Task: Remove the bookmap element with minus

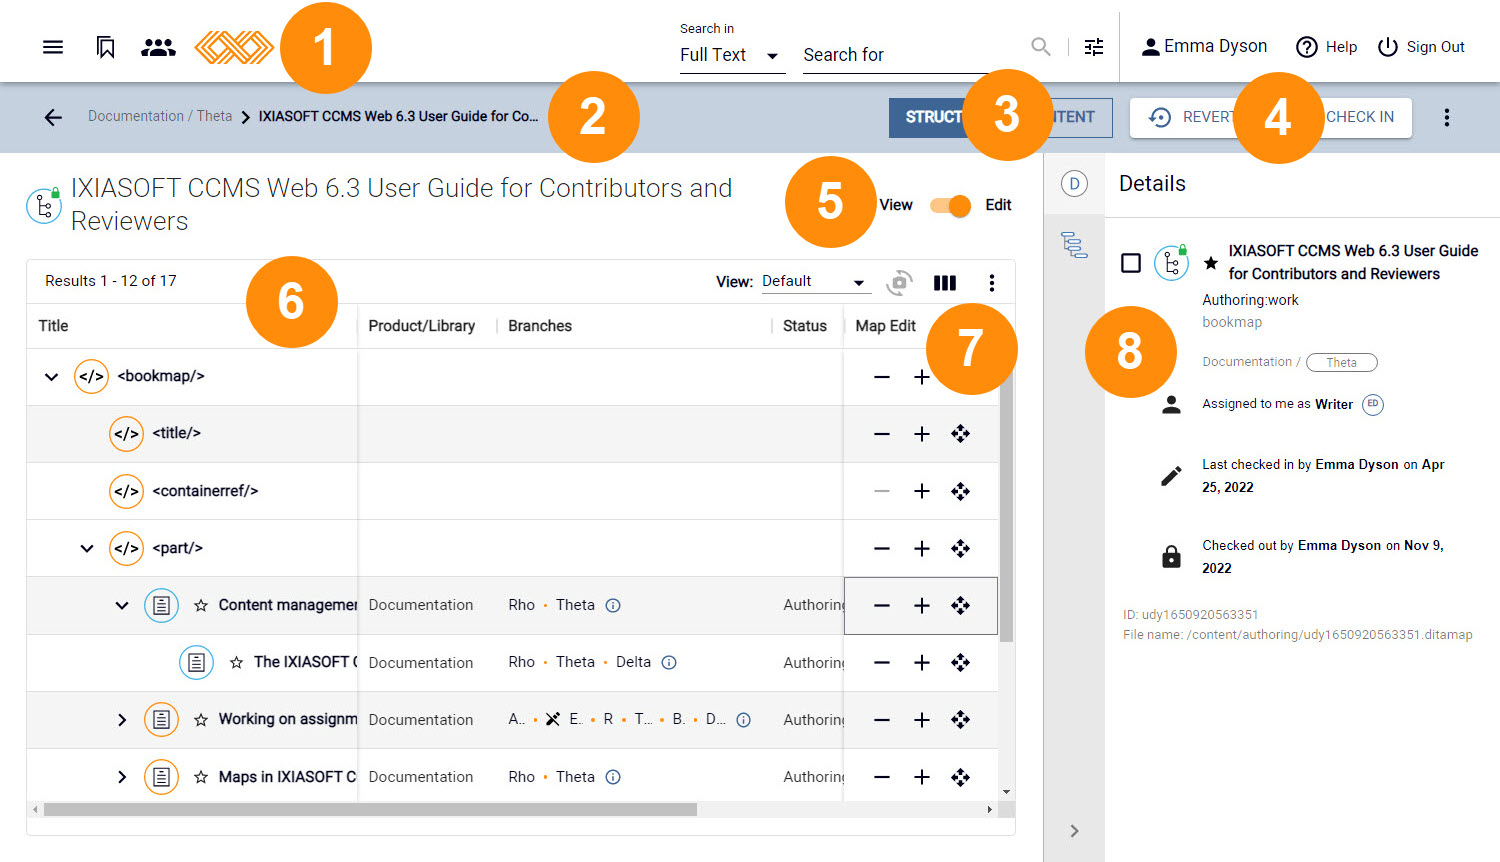Action: (x=881, y=377)
